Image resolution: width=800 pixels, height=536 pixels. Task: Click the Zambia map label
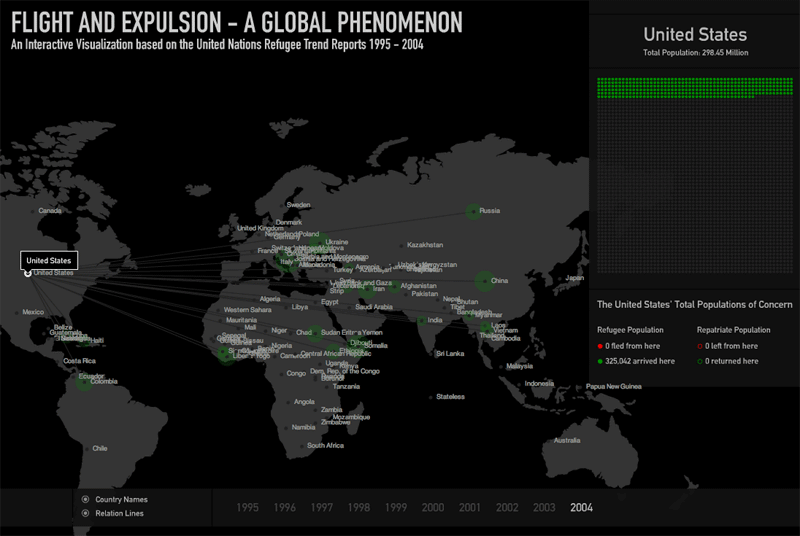pyautogui.click(x=332, y=410)
